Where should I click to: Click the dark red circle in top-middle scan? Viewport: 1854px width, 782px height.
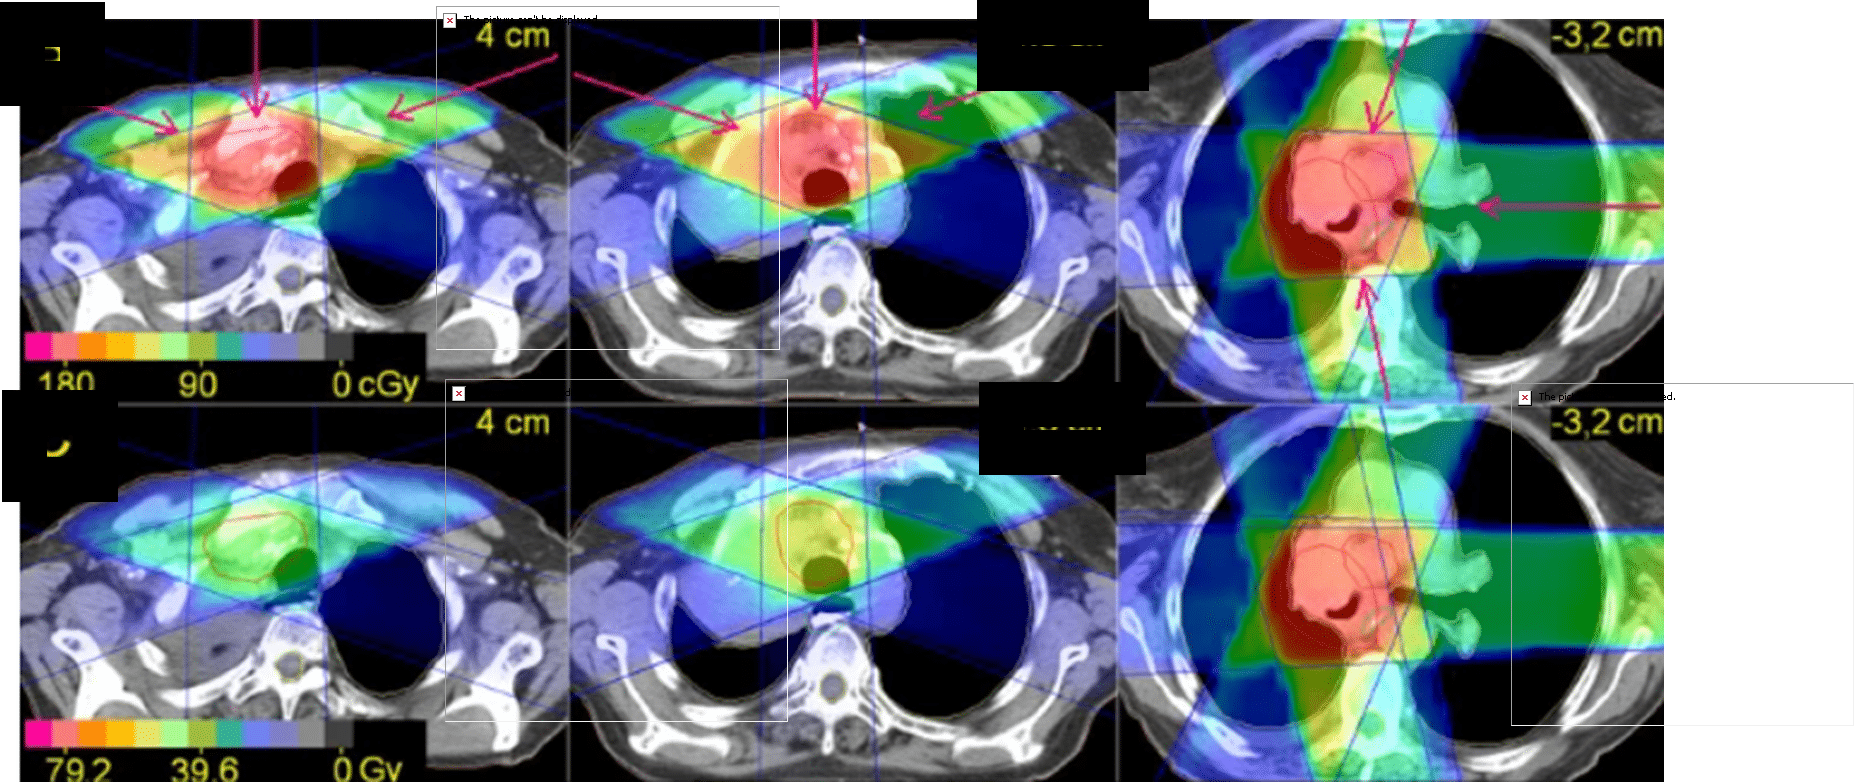pos(824,186)
